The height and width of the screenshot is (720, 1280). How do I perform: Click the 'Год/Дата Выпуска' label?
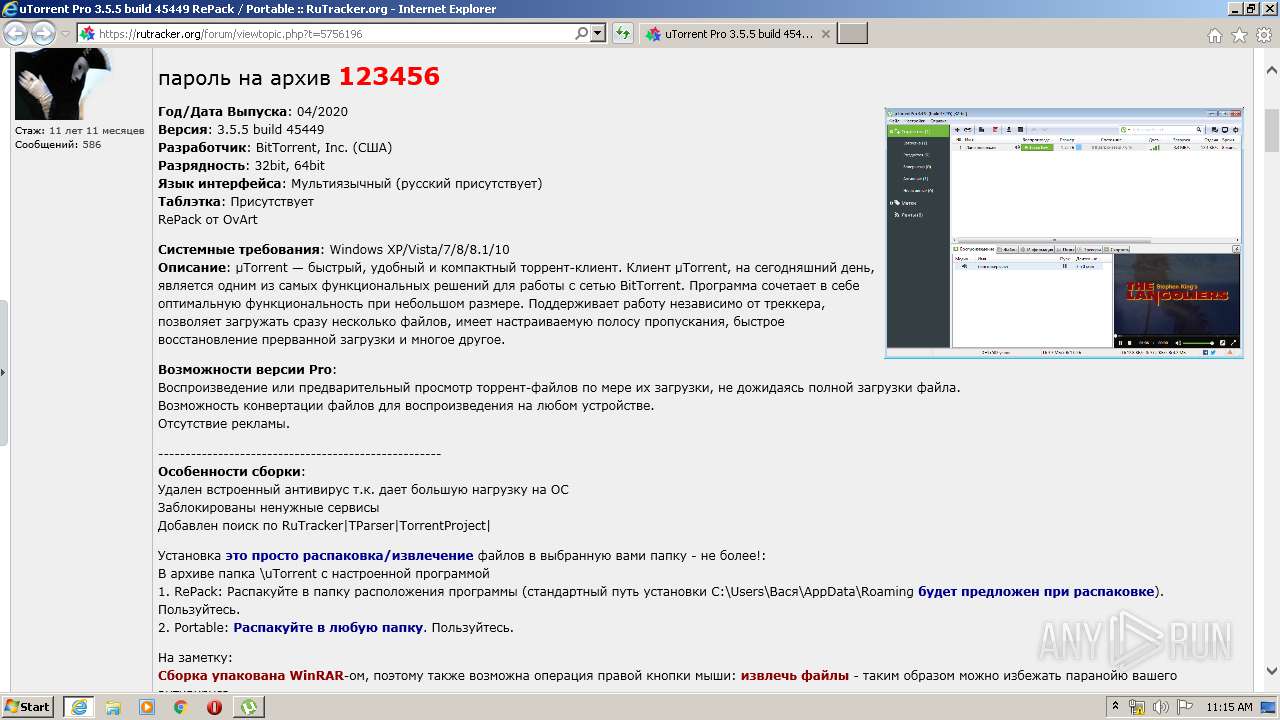(x=223, y=111)
